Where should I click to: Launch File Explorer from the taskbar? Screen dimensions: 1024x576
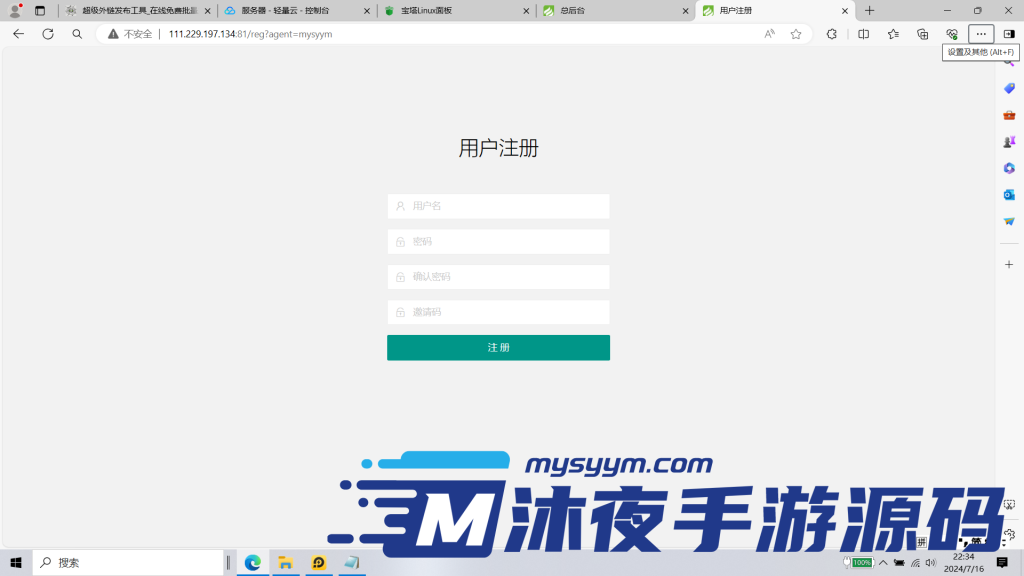point(286,562)
